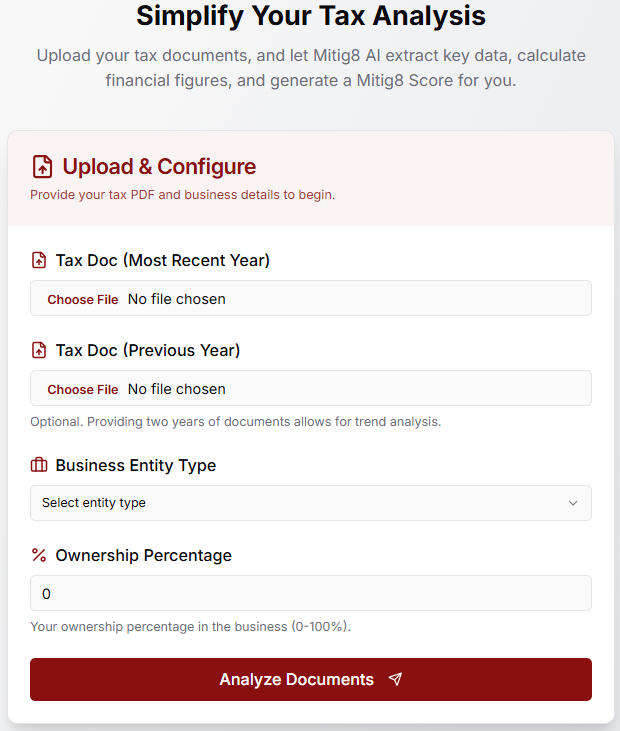
Task: Click the percent icon beside Ownership Percentage
Action: click(39, 555)
